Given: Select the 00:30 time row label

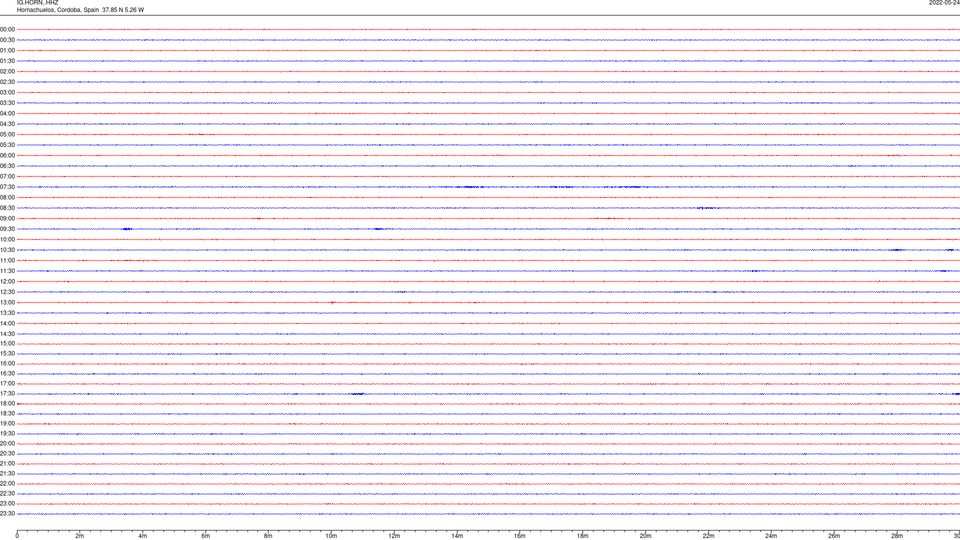Looking at the screenshot, I should coord(7,40).
